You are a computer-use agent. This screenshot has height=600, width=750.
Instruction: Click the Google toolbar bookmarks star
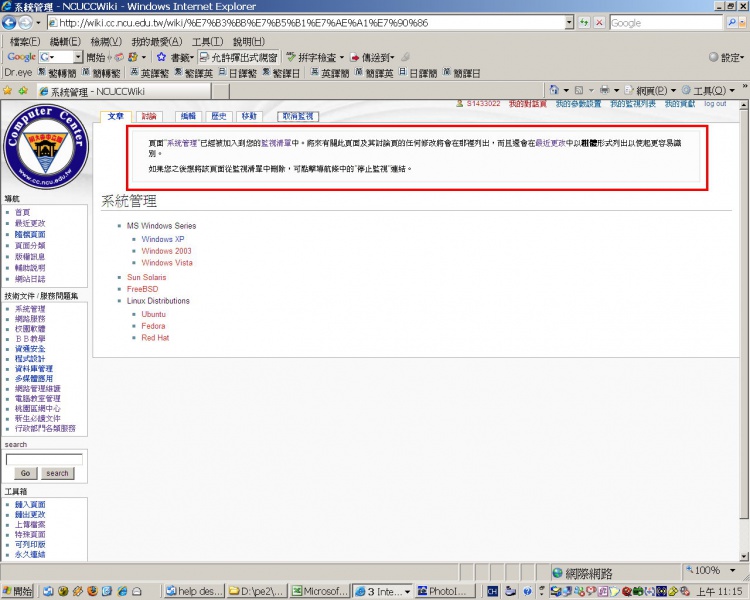coord(161,57)
